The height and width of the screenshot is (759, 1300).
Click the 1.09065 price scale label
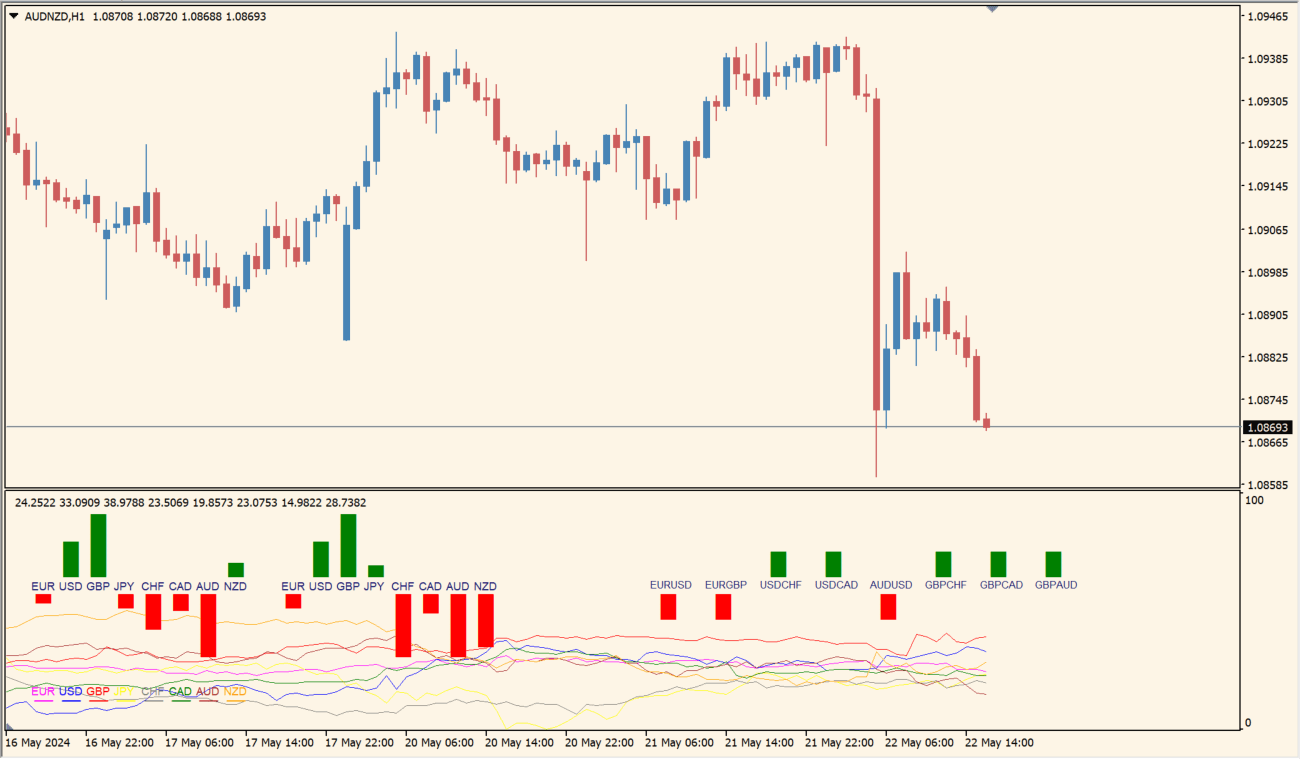click(x=1266, y=229)
